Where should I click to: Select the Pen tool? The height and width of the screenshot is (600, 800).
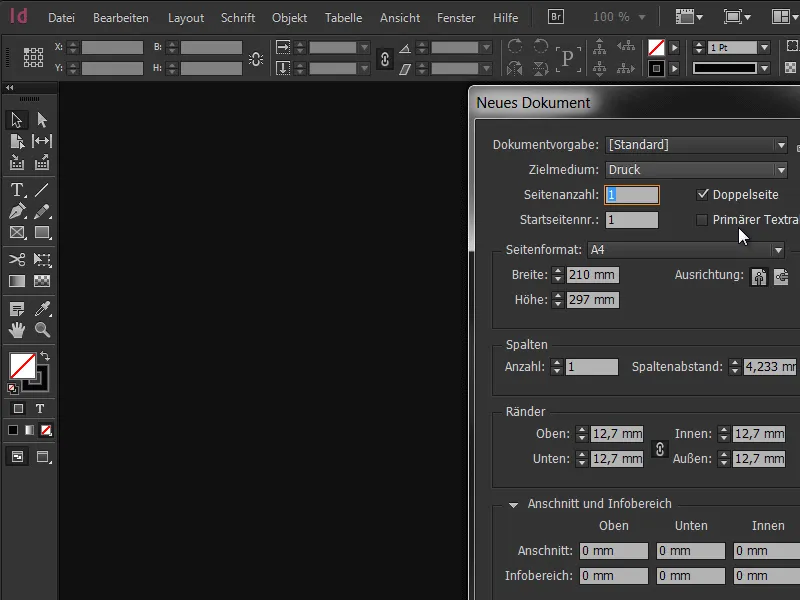point(17,211)
